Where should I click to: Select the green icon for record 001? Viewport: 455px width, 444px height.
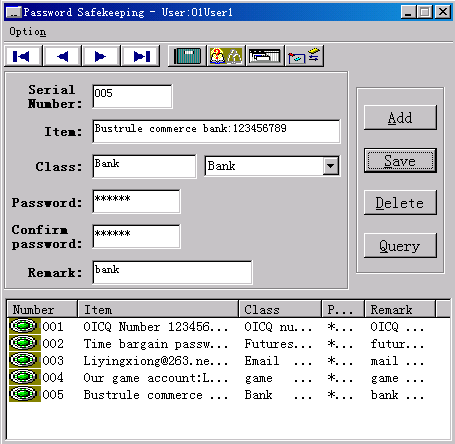click(x=23, y=326)
